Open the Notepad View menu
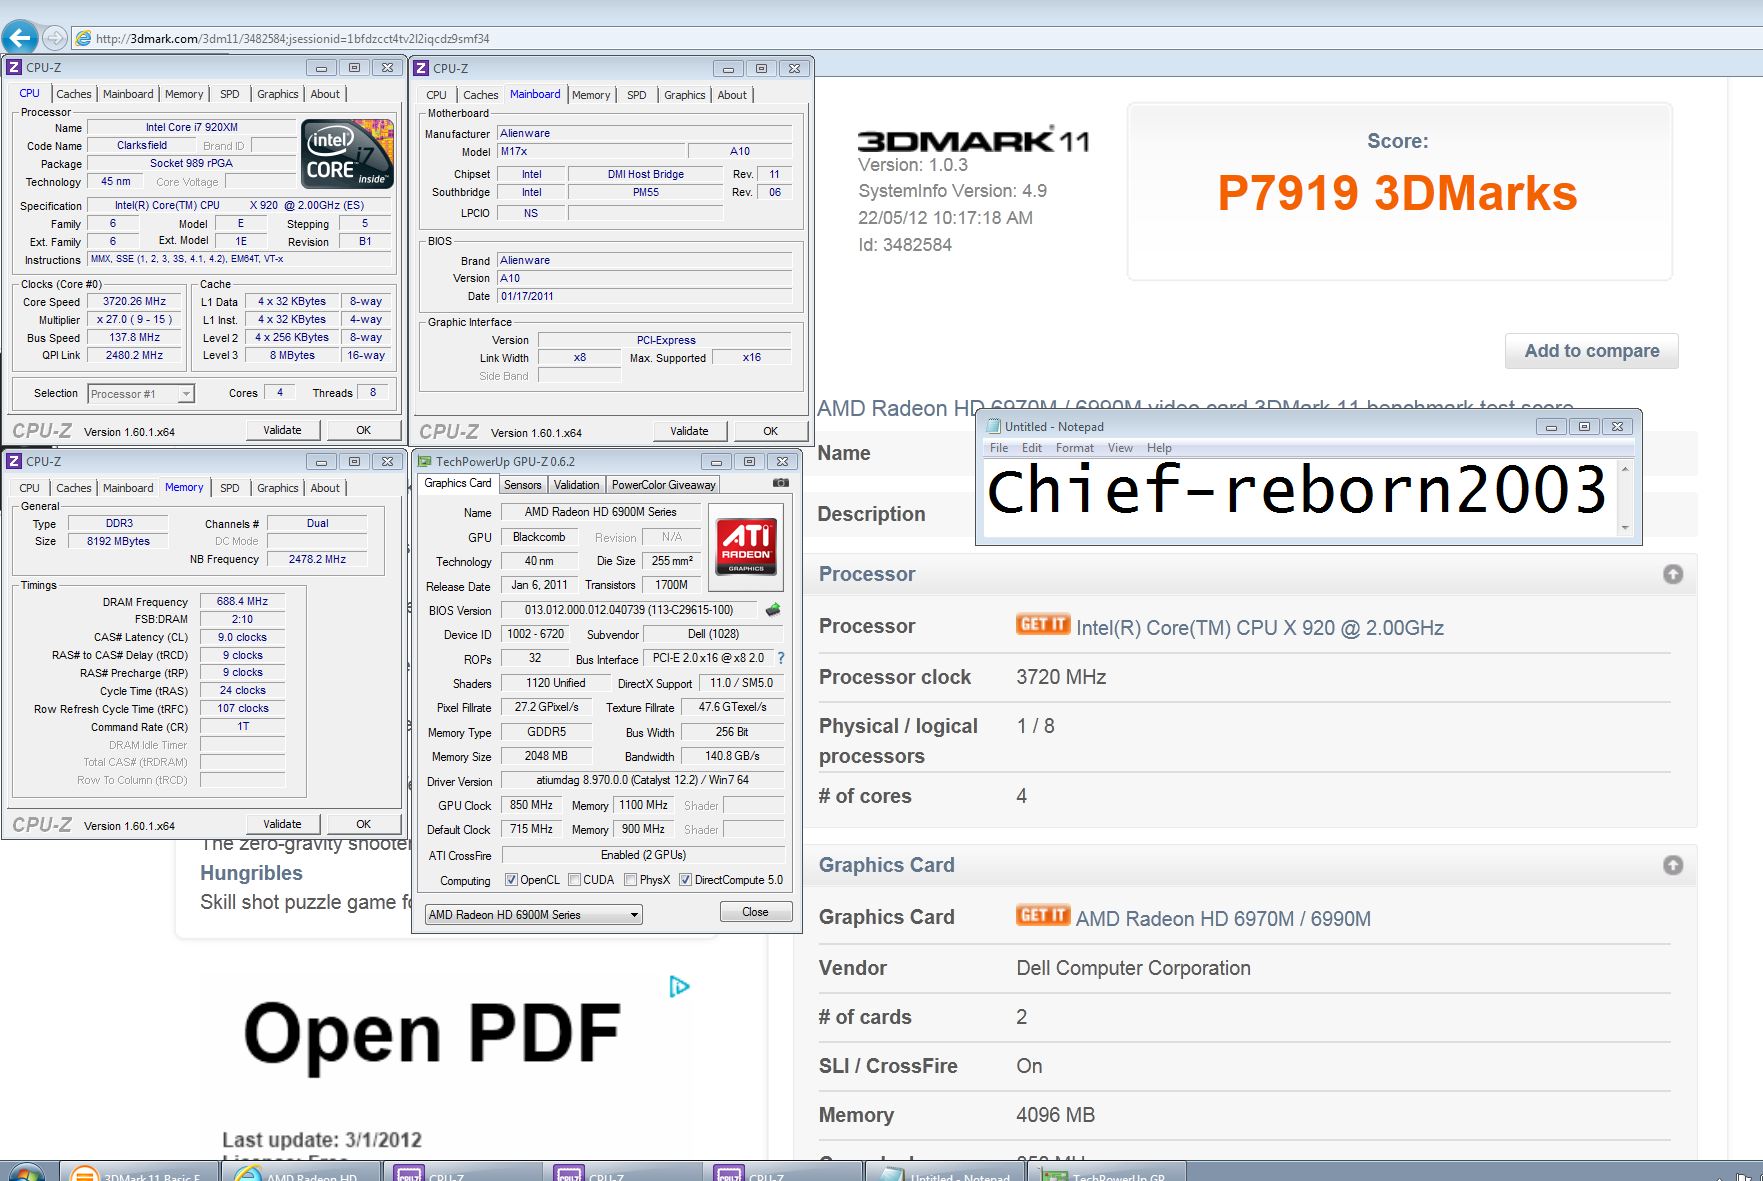1763x1181 pixels. pyautogui.click(x=1121, y=448)
